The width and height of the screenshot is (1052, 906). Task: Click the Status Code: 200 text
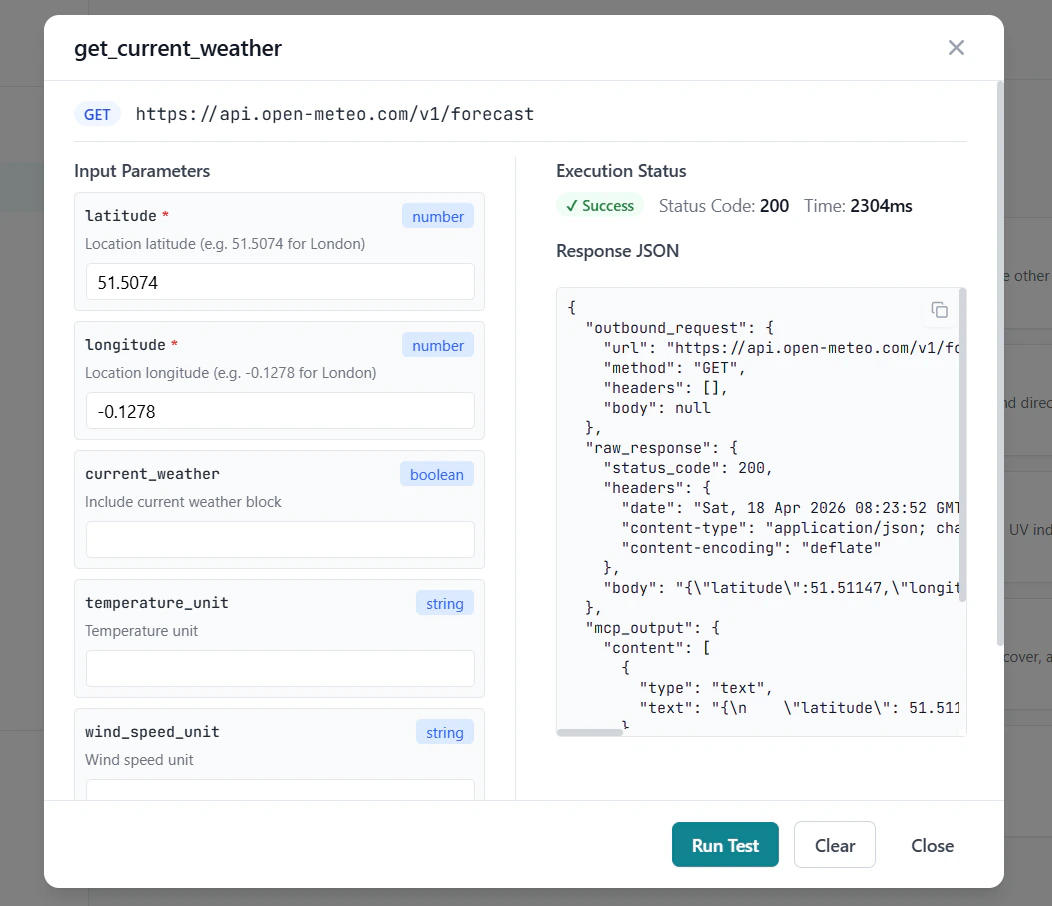(x=723, y=205)
